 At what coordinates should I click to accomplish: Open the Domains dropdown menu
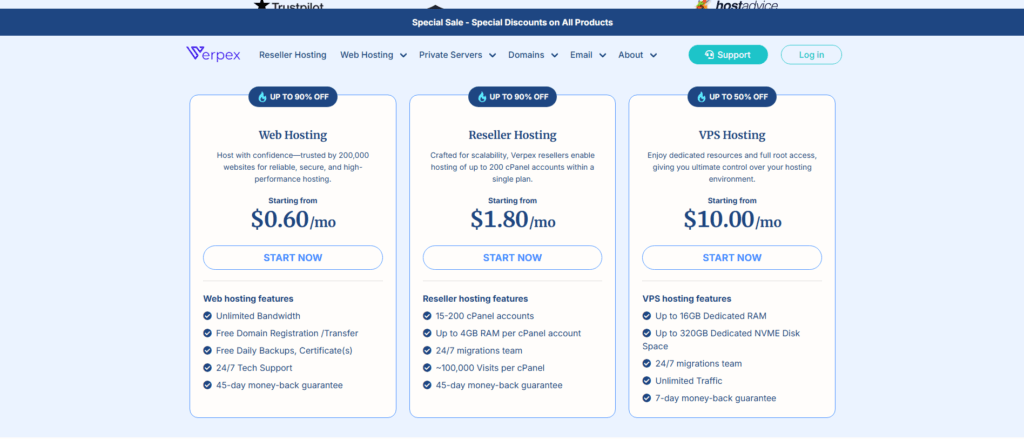532,55
